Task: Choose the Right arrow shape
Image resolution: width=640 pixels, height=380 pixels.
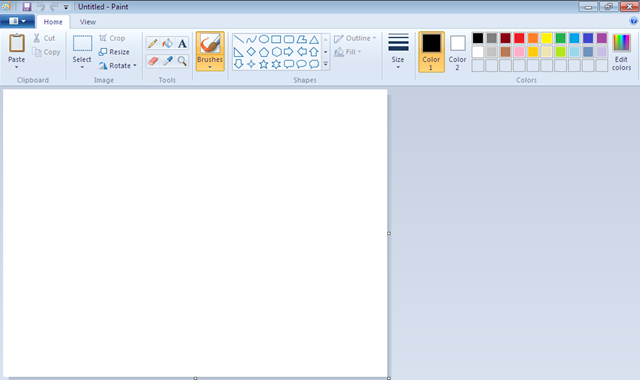Action: 289,52
